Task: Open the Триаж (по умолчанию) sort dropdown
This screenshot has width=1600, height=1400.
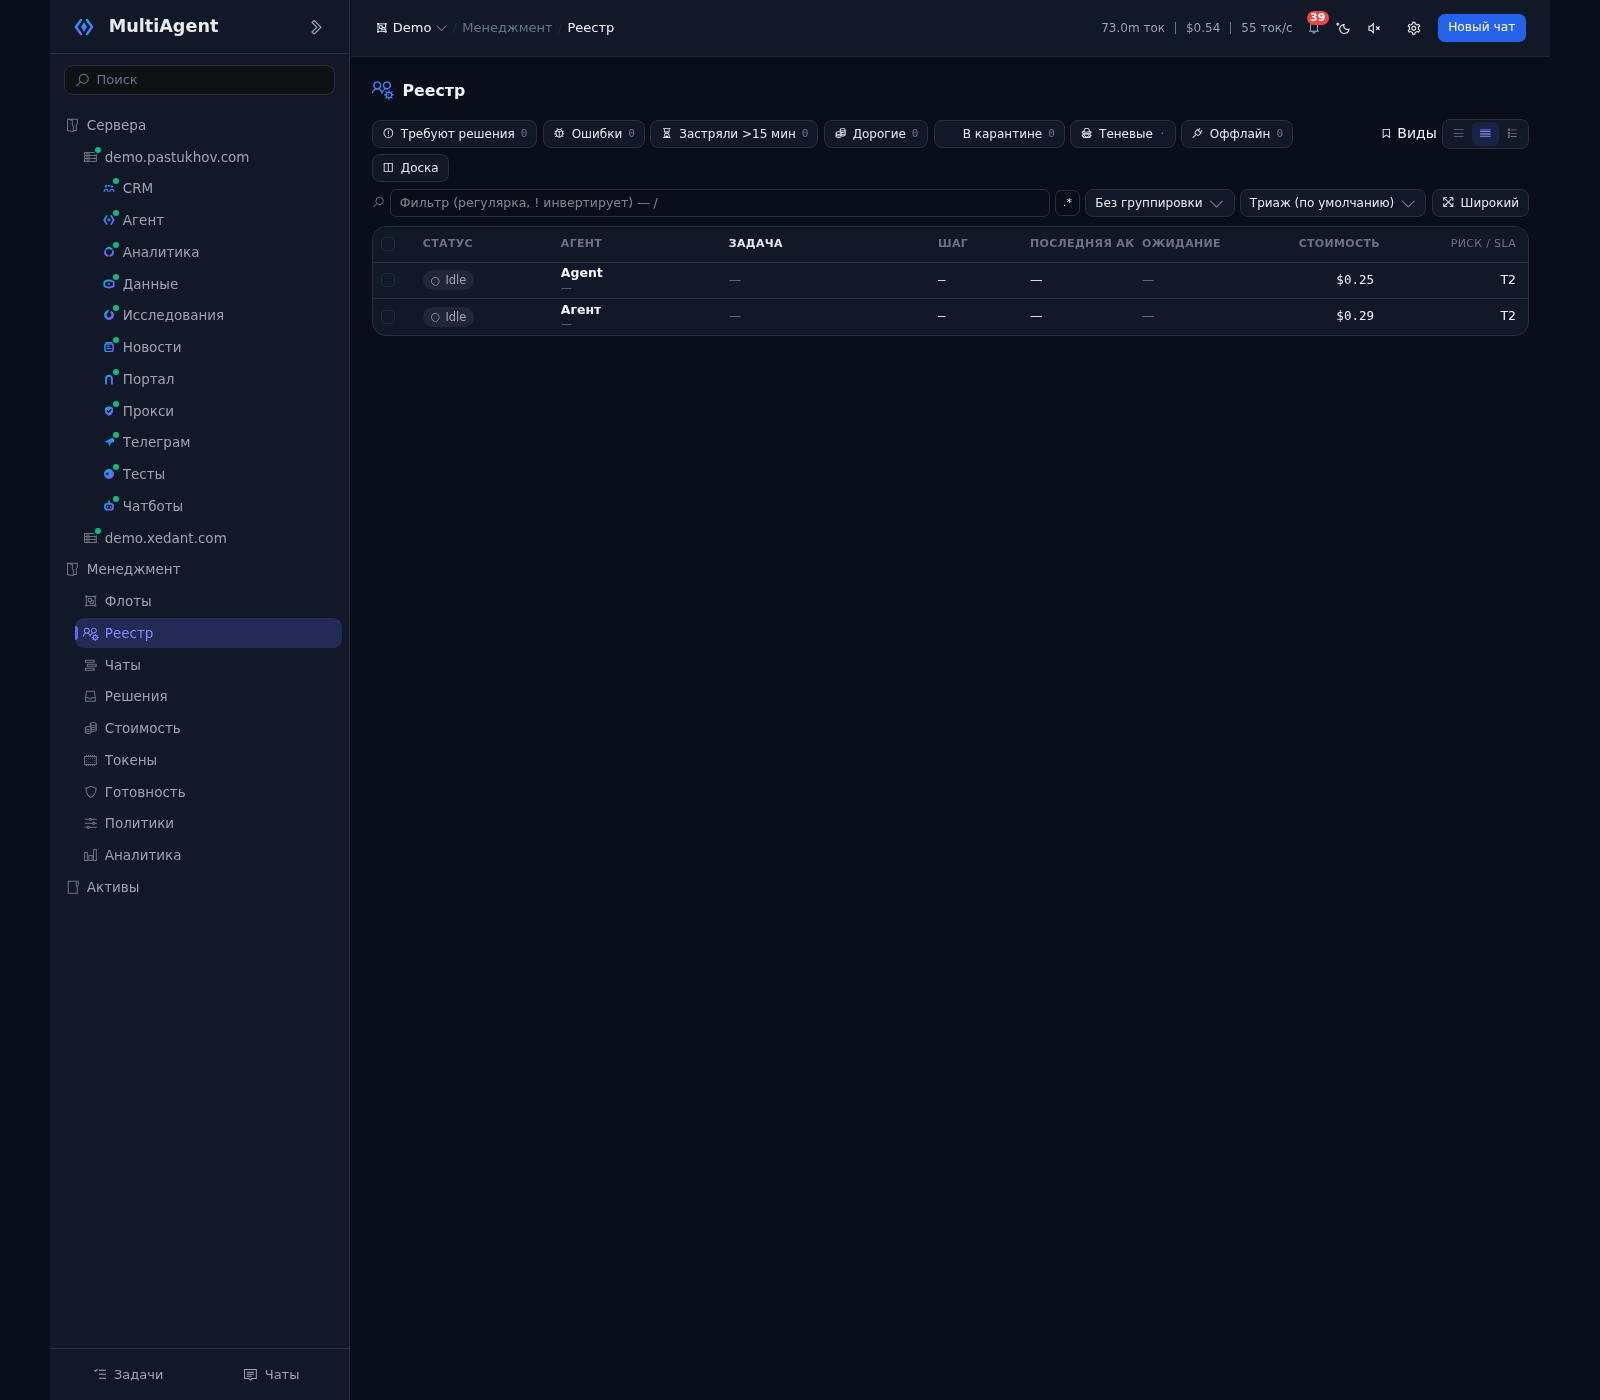Action: coord(1332,203)
